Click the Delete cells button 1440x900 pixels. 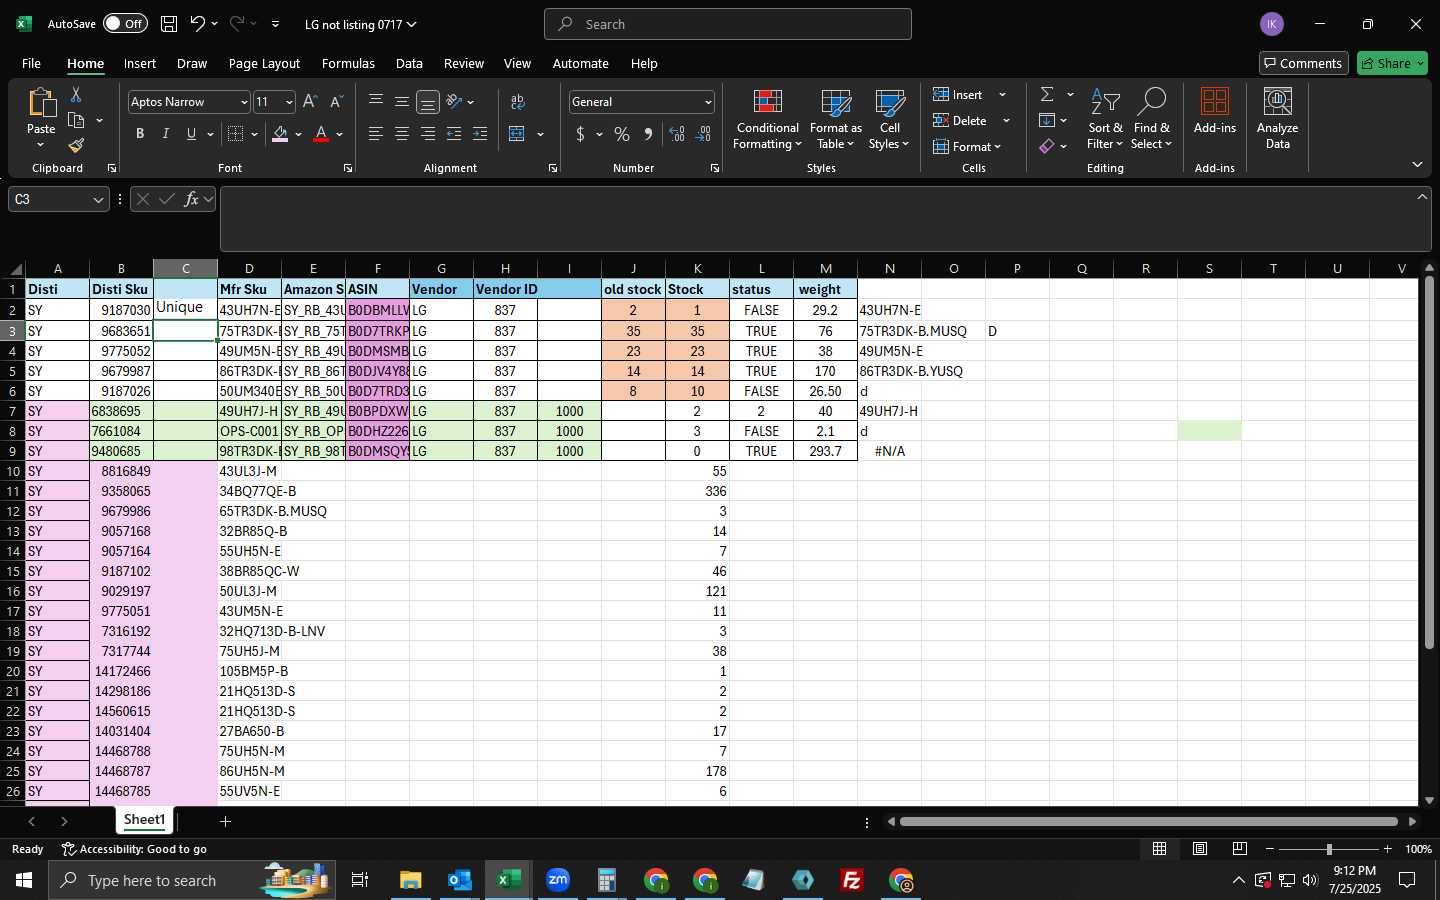[960, 120]
